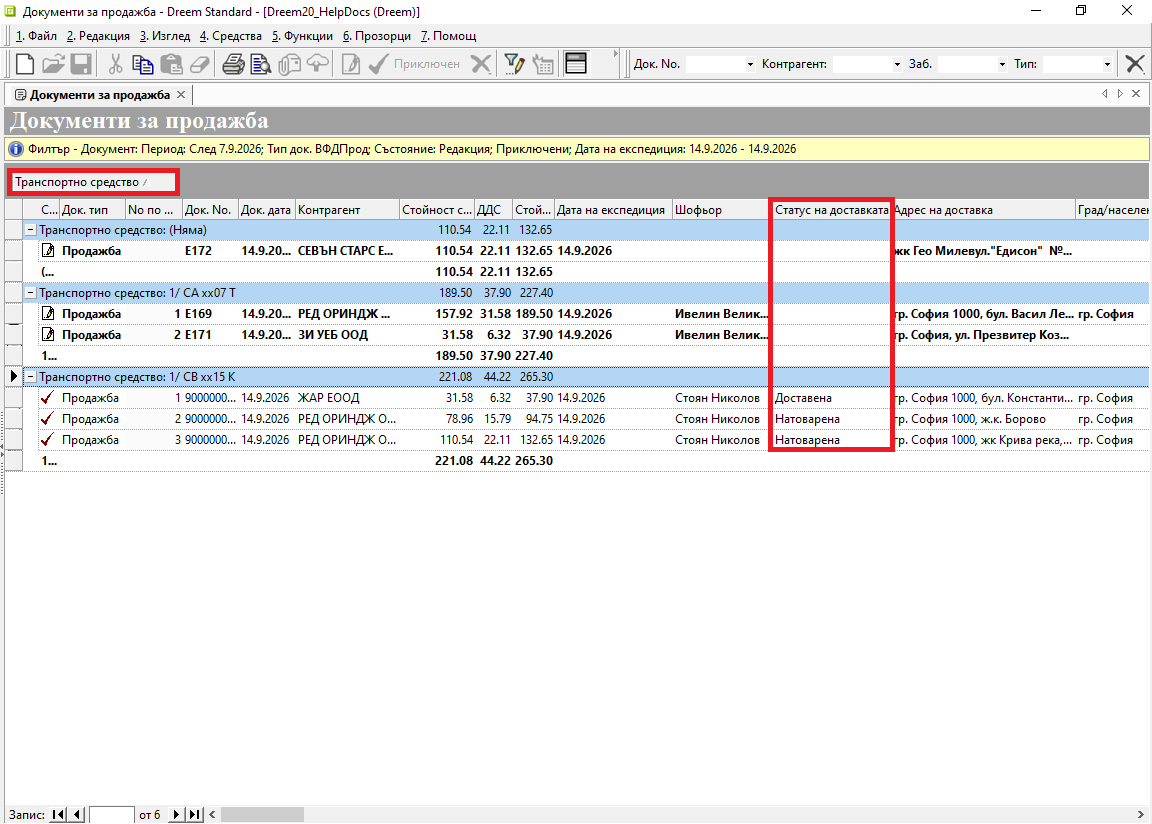Click the Copy icon in the toolbar

(143, 64)
